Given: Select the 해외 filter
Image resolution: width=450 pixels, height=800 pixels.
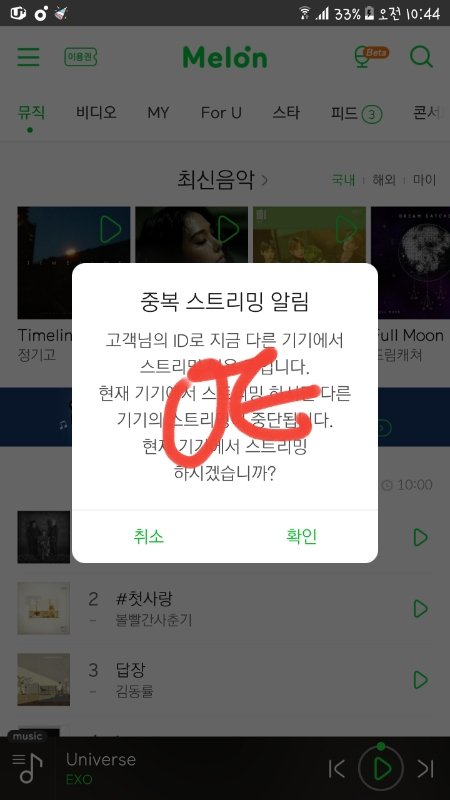Looking at the screenshot, I should click(x=384, y=180).
